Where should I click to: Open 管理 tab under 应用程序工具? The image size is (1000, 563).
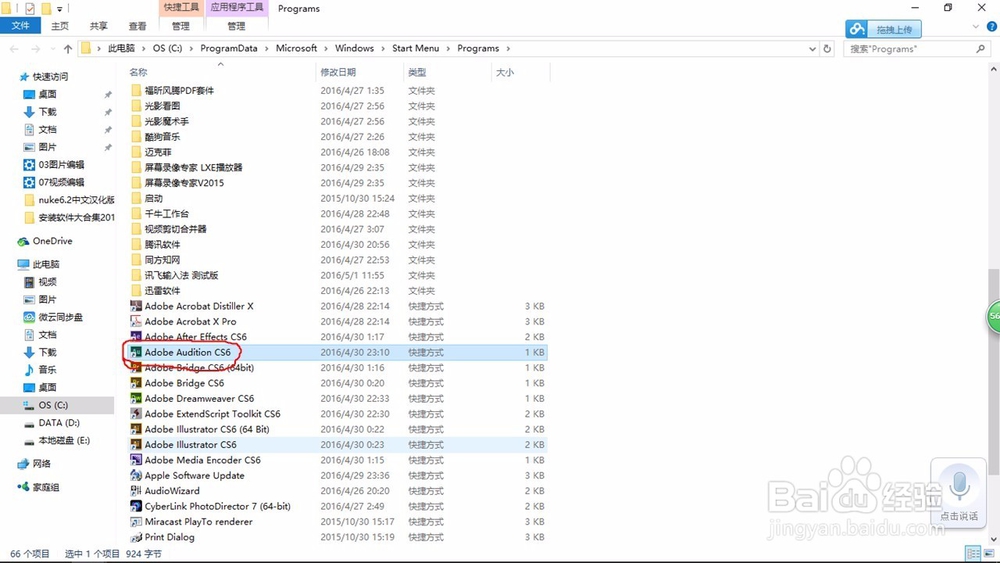236,26
